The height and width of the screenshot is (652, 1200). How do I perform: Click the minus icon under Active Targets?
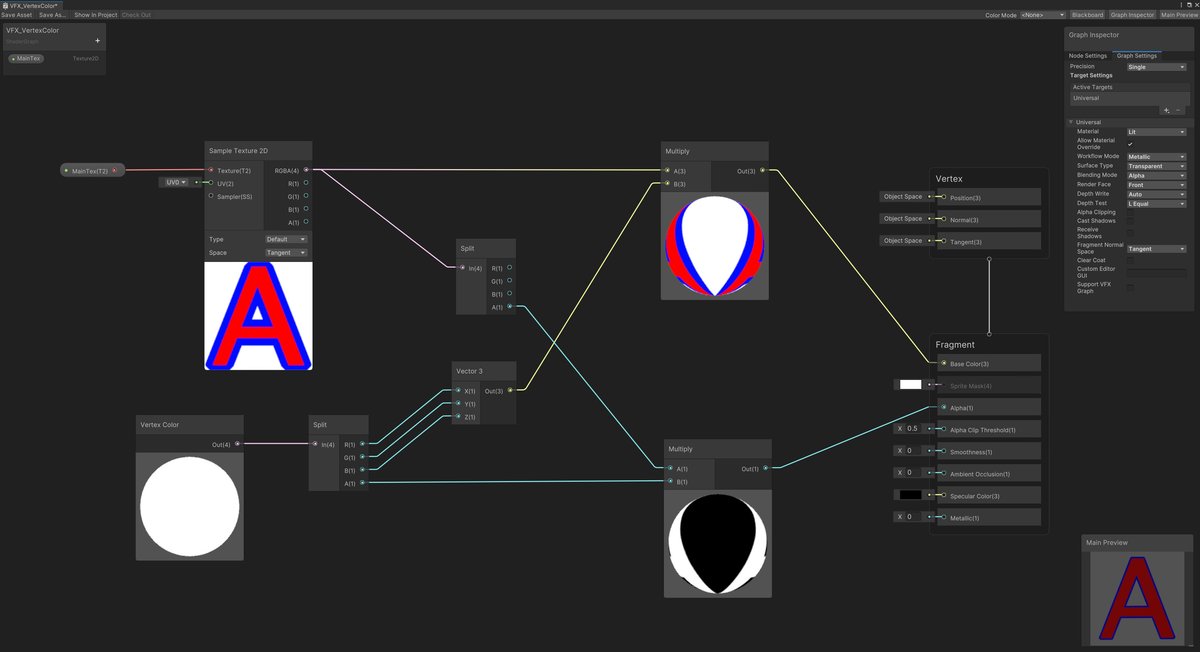tap(1177, 110)
